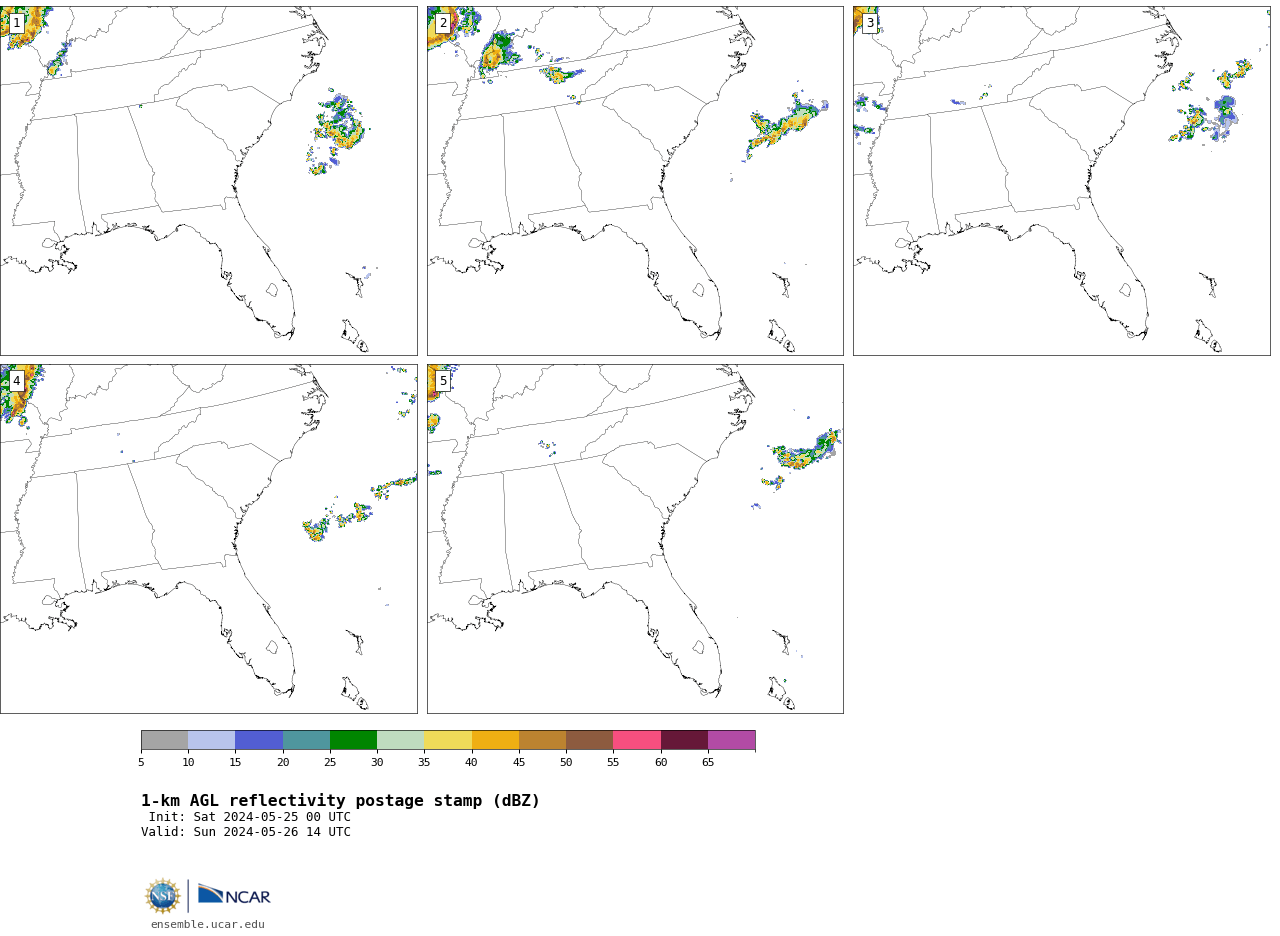Click the member number label '5'

443,381
